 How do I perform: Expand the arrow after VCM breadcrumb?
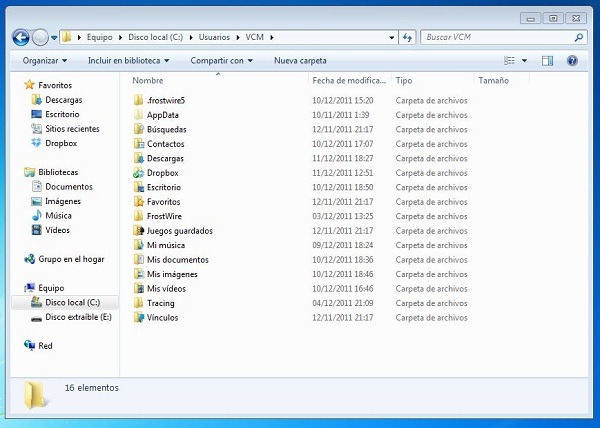[x=272, y=37]
